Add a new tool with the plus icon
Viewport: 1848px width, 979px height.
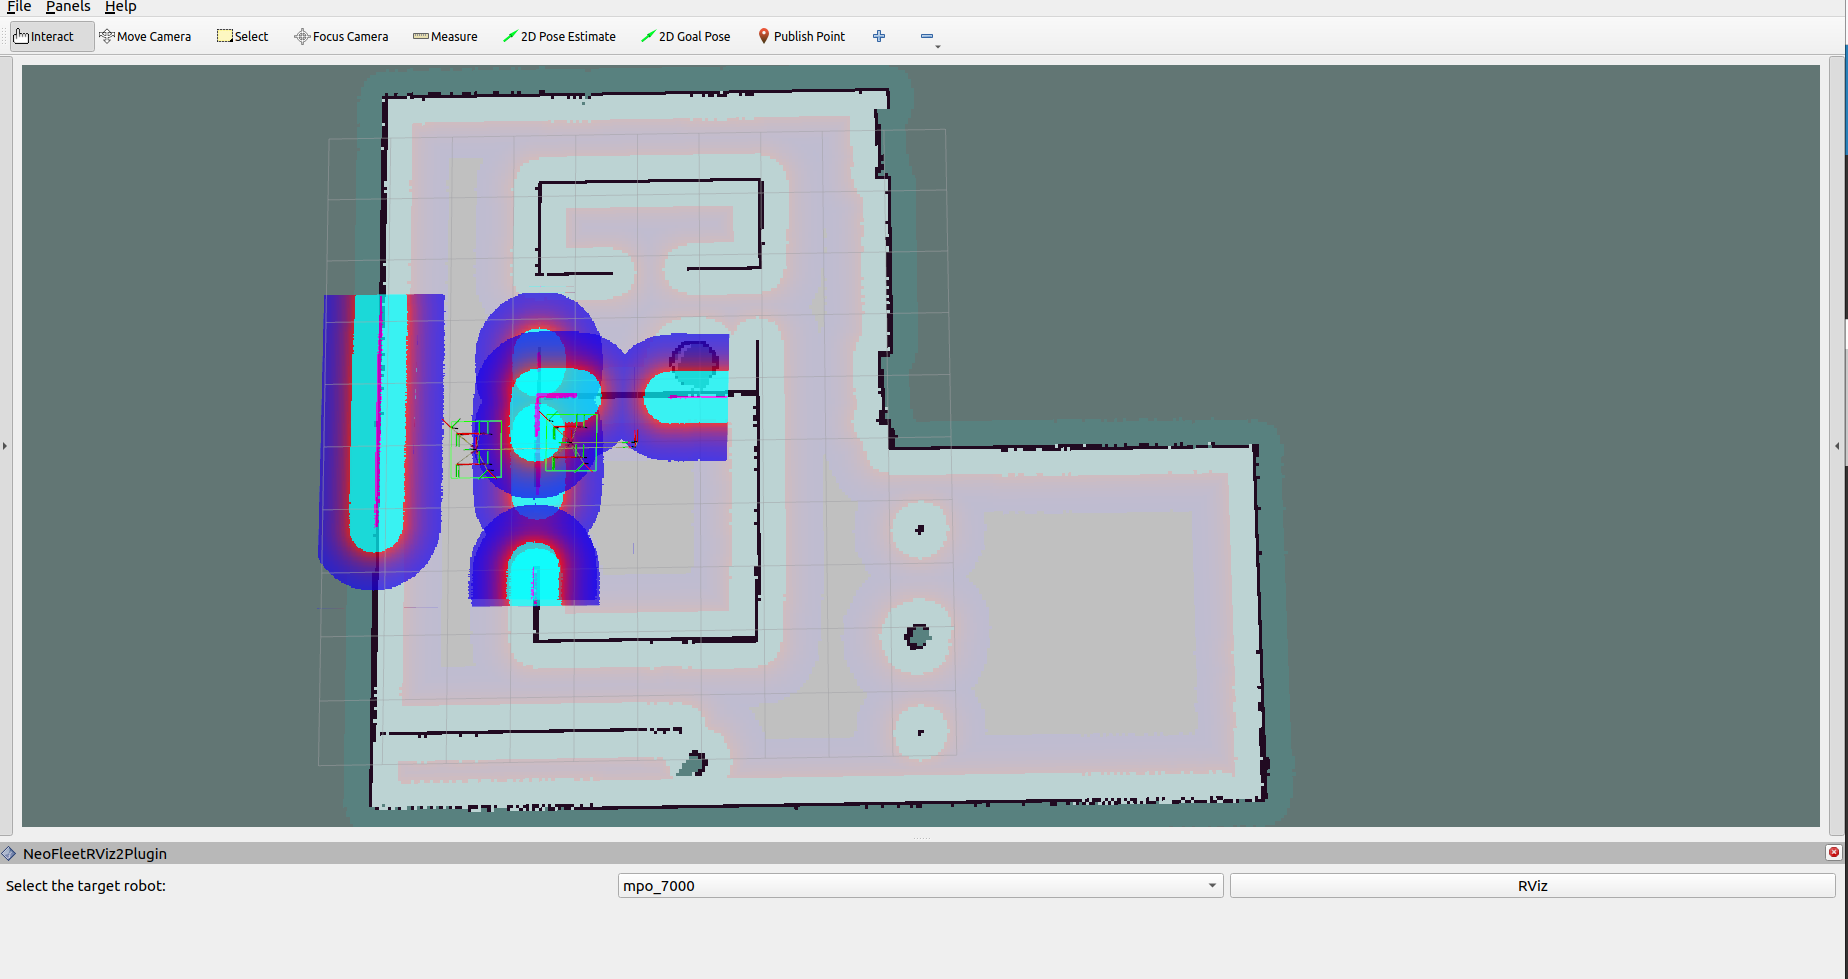coord(878,36)
